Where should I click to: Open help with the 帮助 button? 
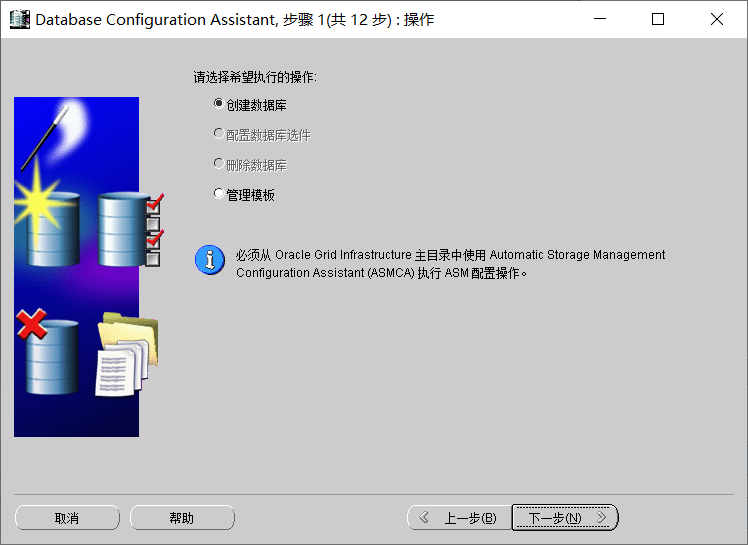tap(182, 518)
